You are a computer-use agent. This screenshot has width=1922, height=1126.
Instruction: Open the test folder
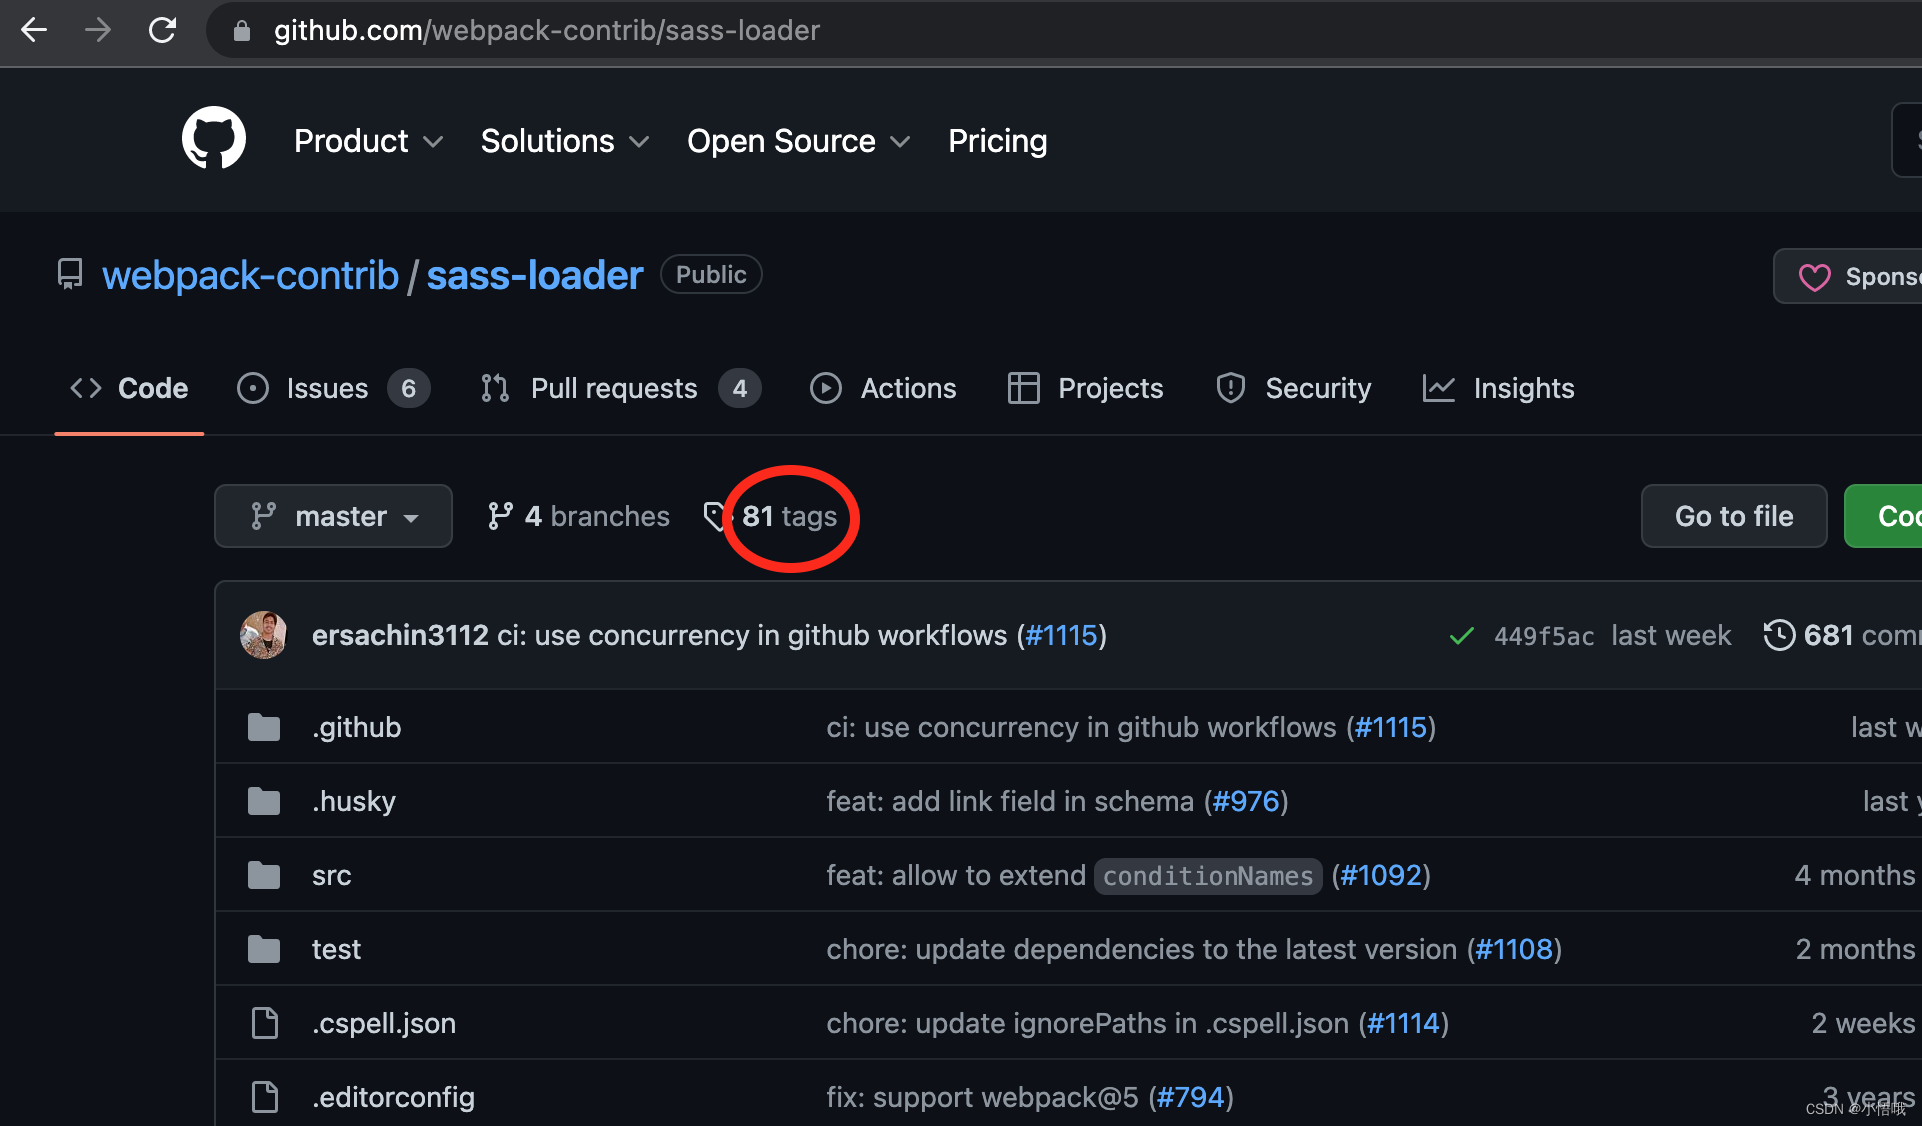click(336, 949)
